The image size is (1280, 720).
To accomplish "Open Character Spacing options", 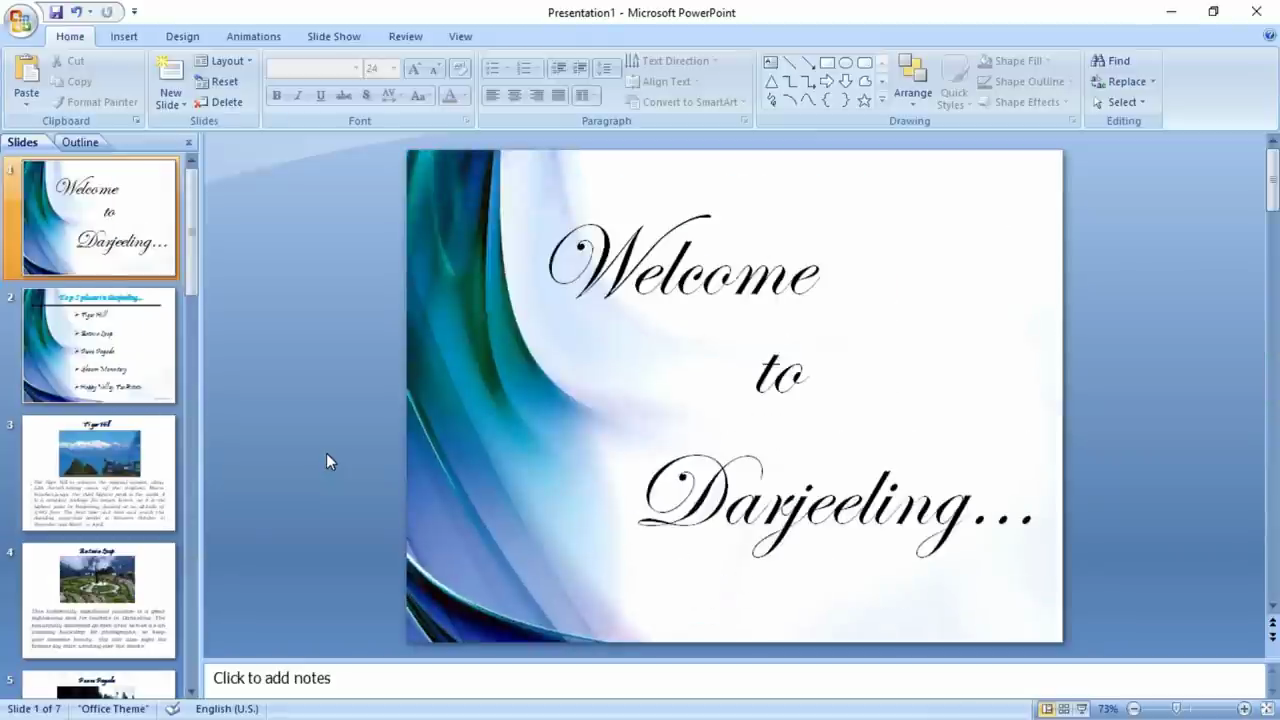I will [390, 96].
